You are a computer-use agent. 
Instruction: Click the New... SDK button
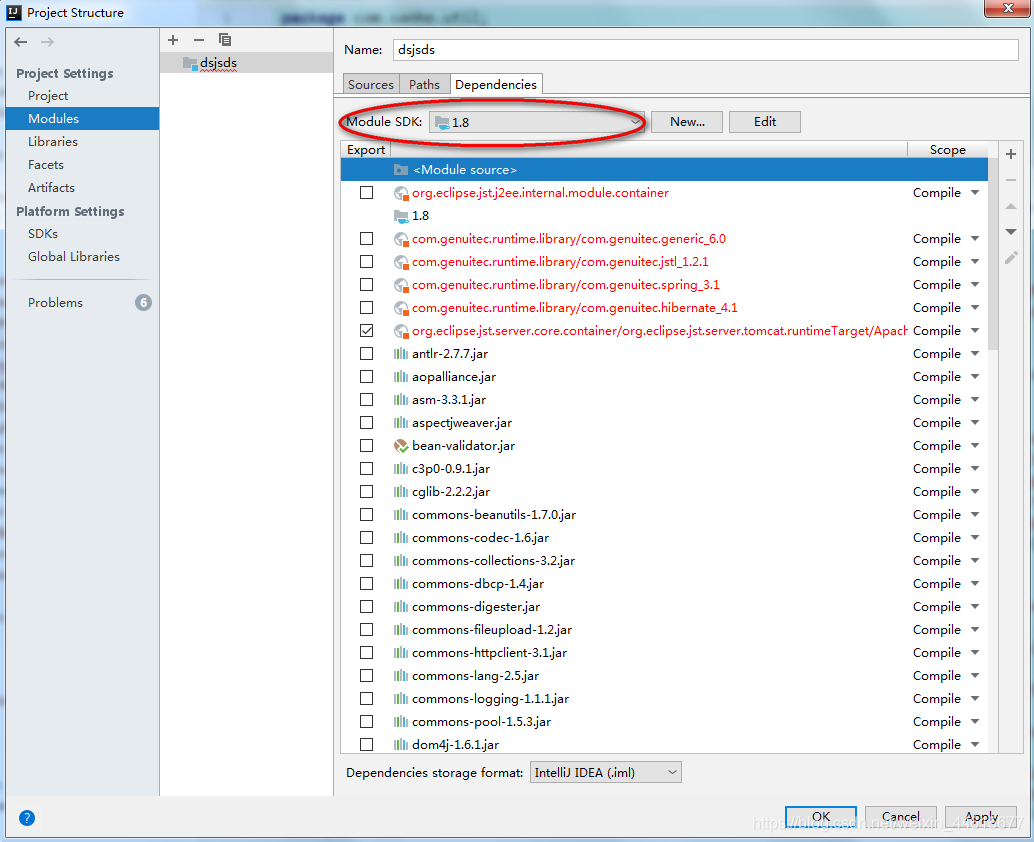click(687, 122)
